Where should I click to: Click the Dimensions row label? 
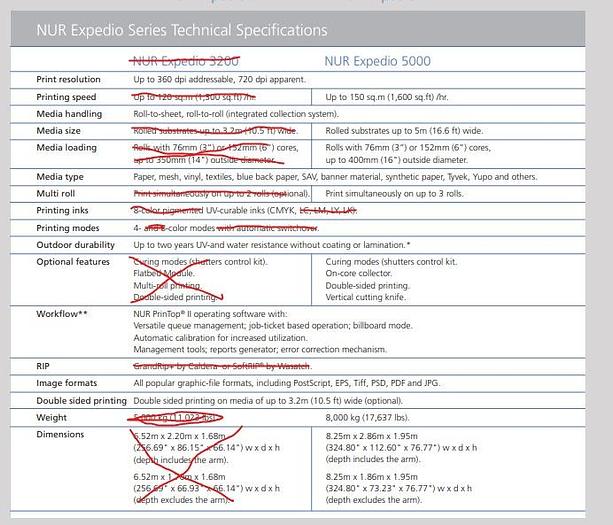60,434
